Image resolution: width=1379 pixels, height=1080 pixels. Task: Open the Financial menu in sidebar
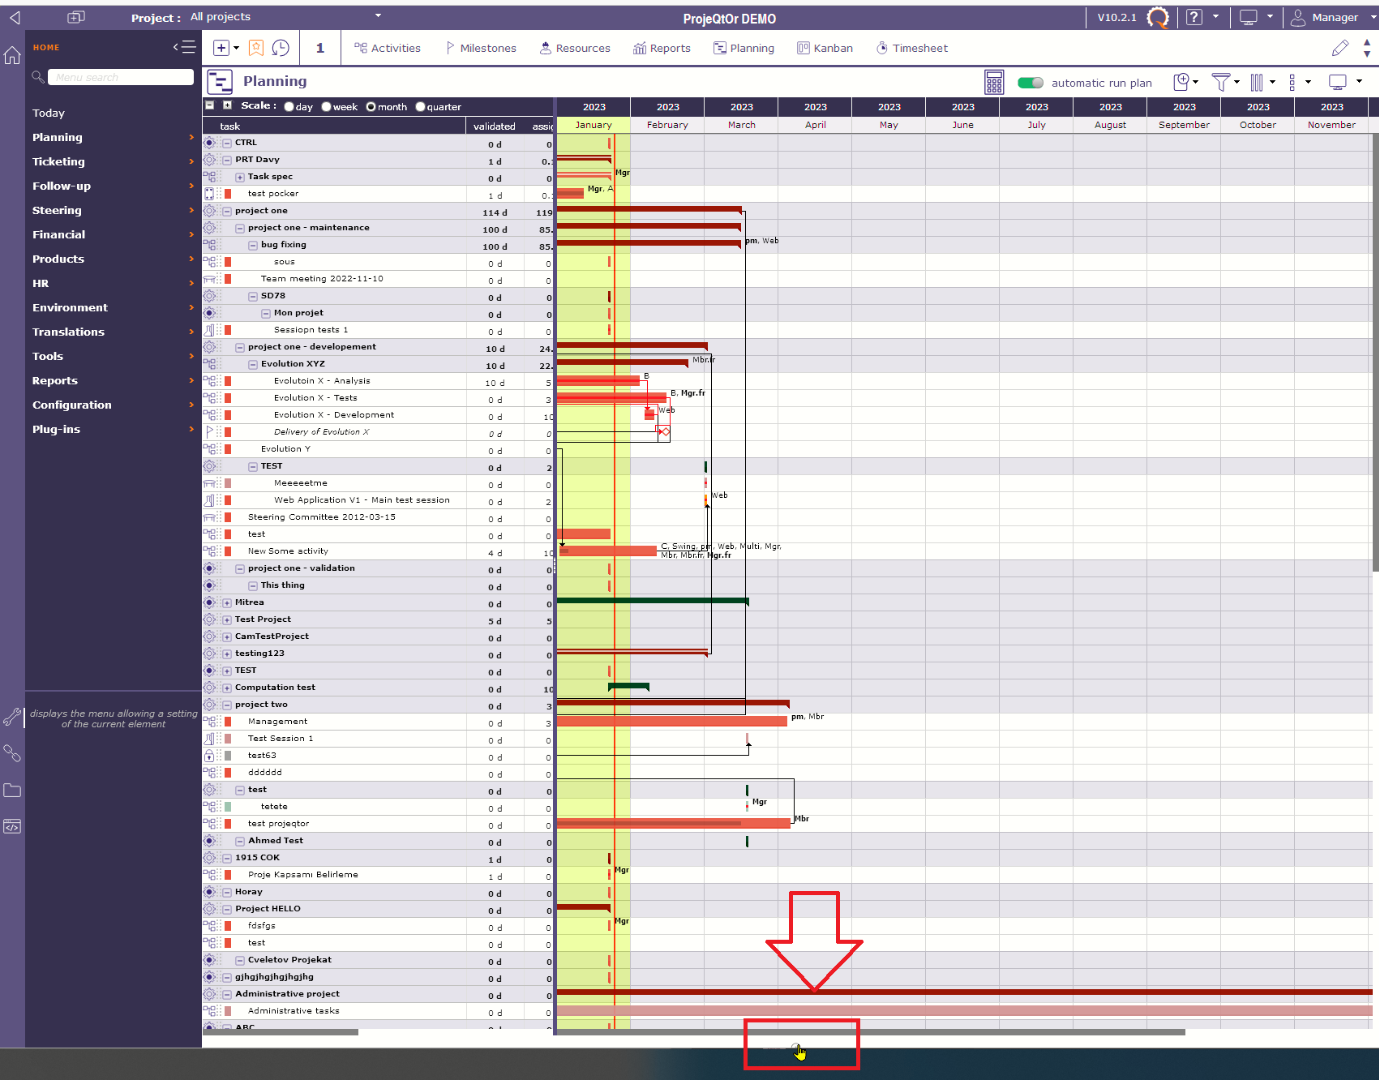[x=58, y=235]
